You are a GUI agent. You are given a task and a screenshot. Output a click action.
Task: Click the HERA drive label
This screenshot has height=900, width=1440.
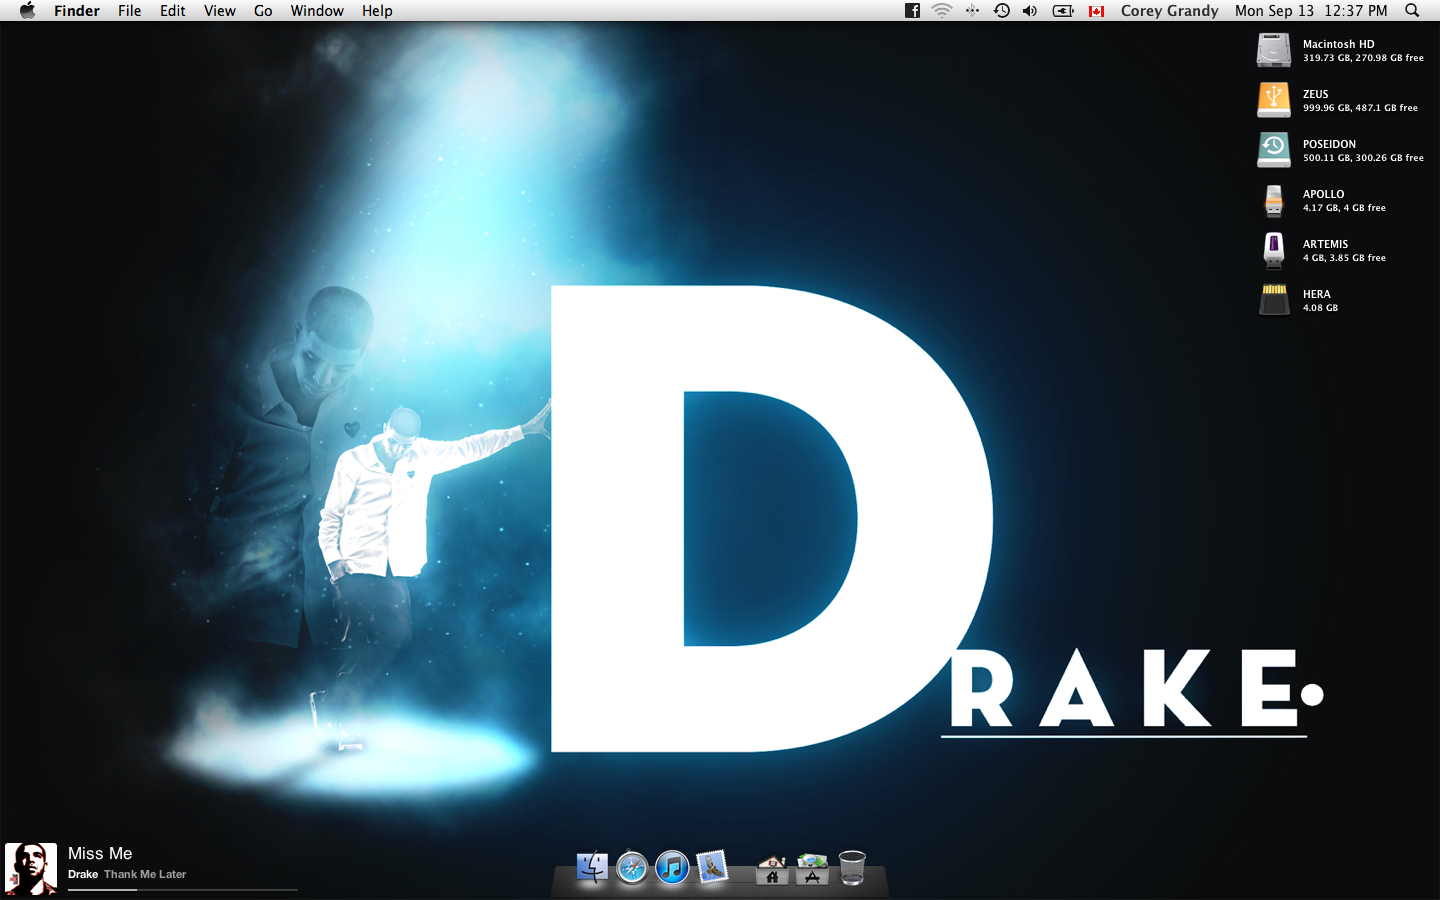pyautogui.click(x=1316, y=294)
